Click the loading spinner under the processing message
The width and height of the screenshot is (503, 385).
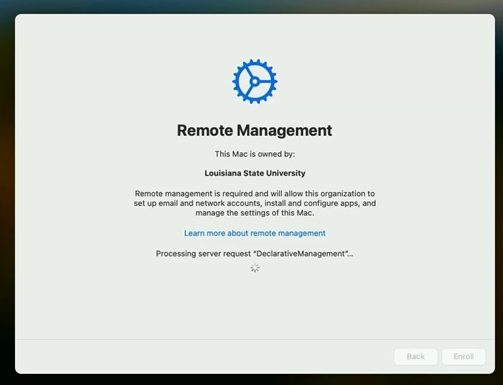[255, 268]
